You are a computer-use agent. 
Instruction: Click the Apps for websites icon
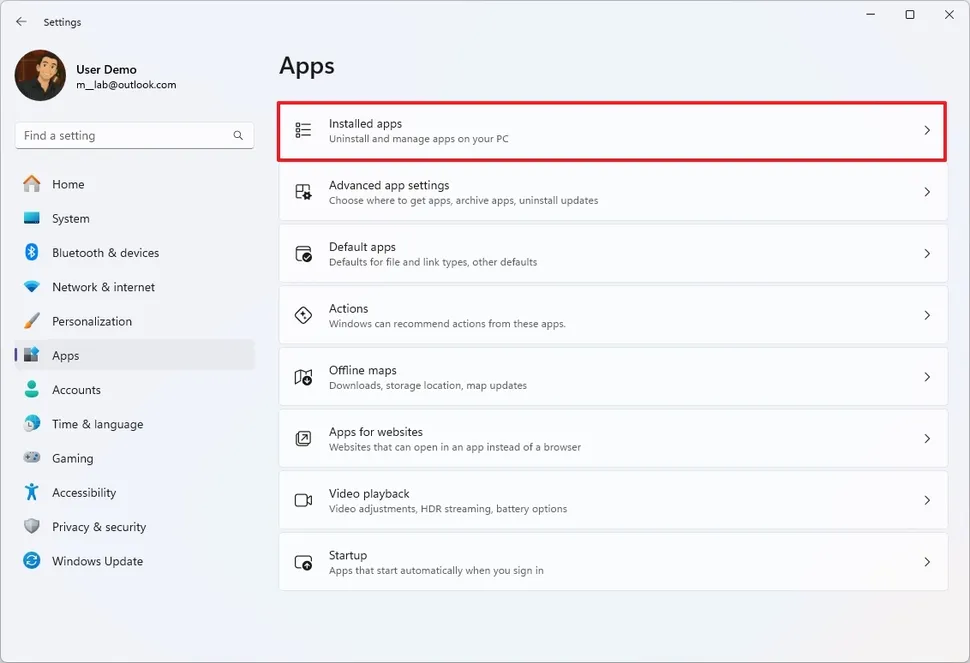[x=303, y=438]
